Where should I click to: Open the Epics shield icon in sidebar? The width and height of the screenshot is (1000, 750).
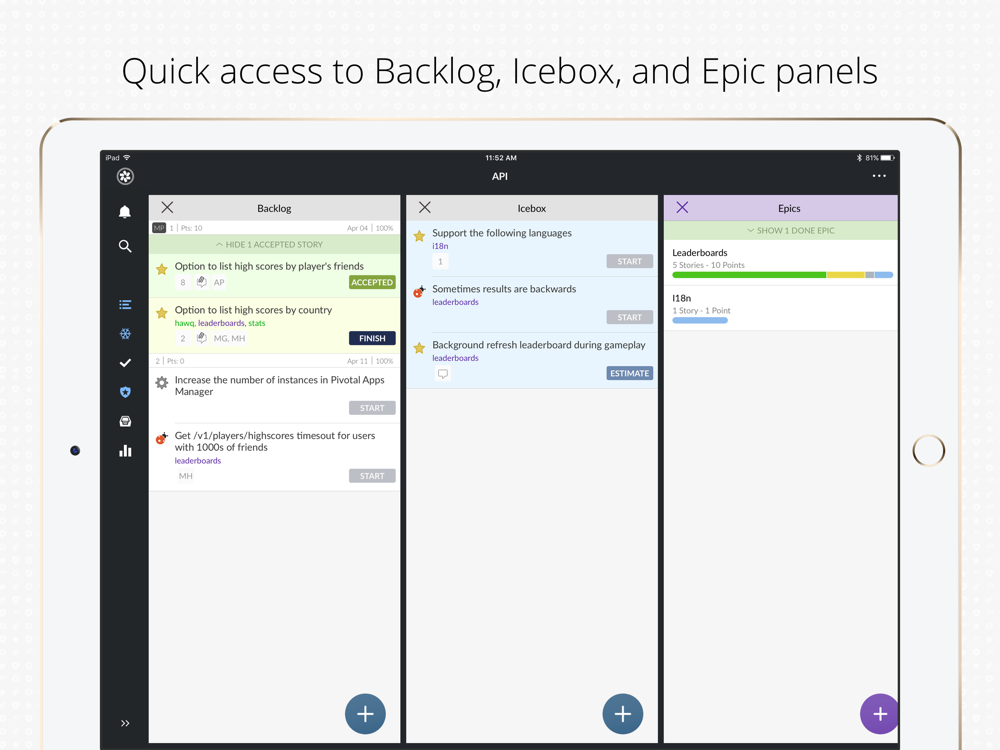tap(125, 392)
